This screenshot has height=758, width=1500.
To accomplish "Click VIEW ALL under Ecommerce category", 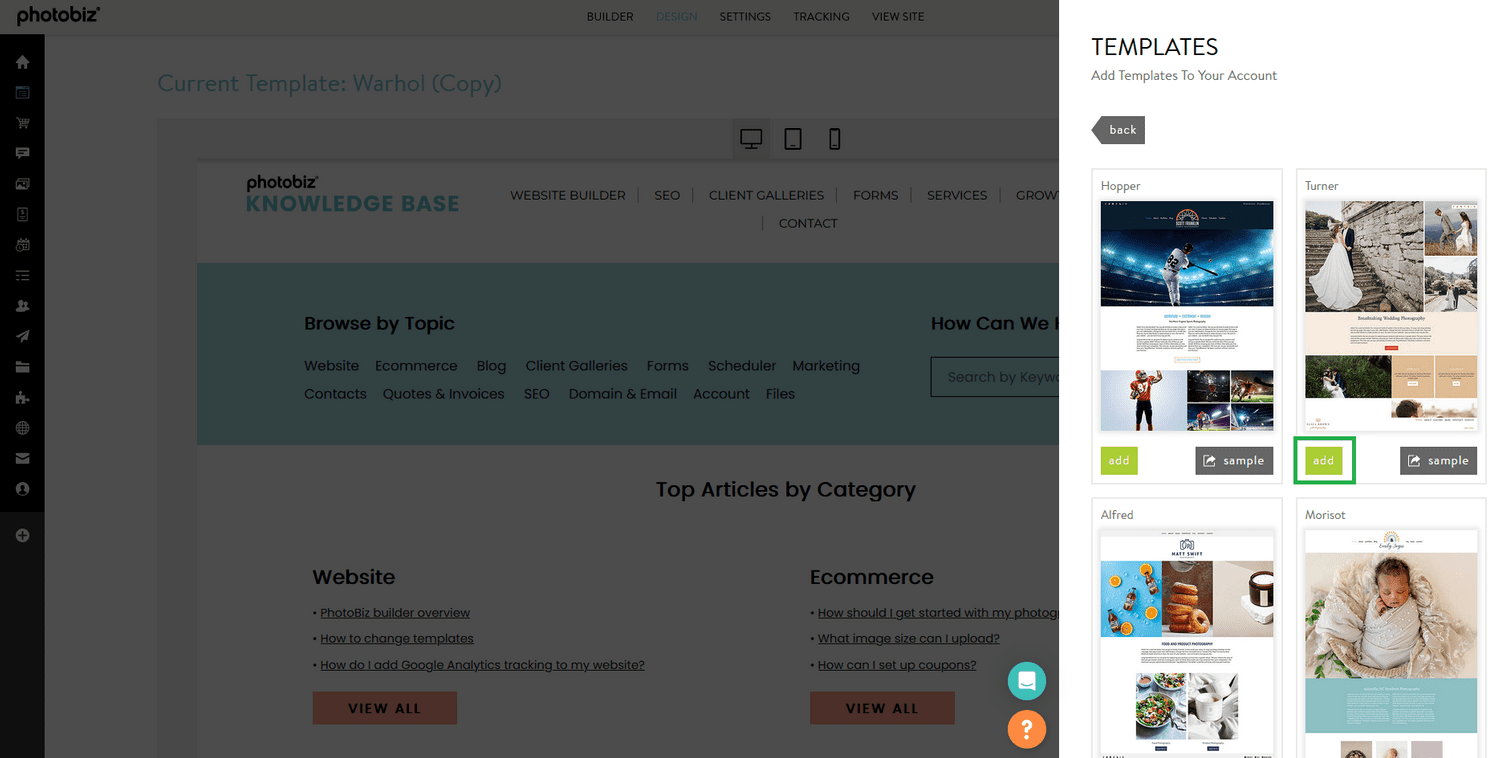I will (882, 708).
